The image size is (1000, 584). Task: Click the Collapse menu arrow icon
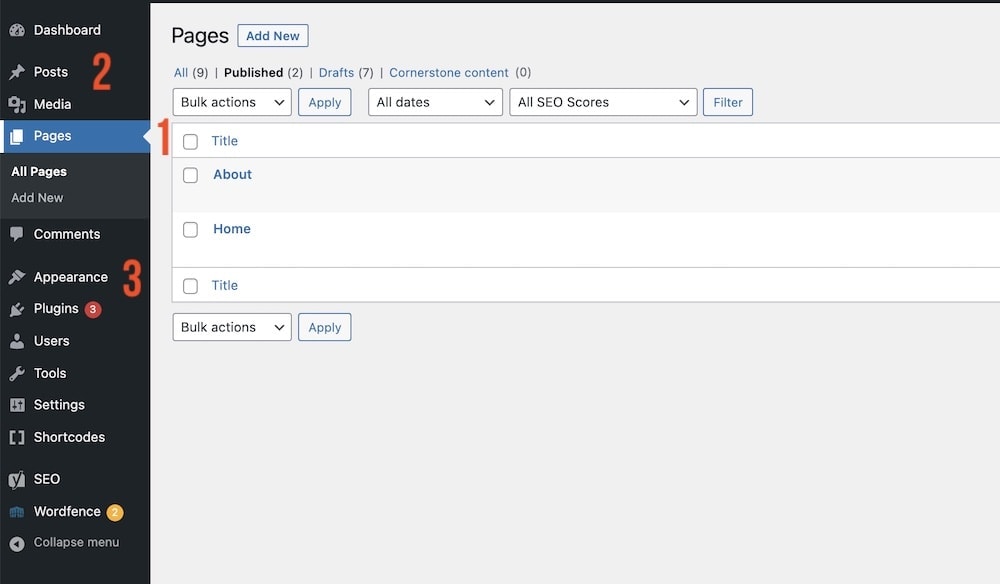pyautogui.click(x=17, y=543)
